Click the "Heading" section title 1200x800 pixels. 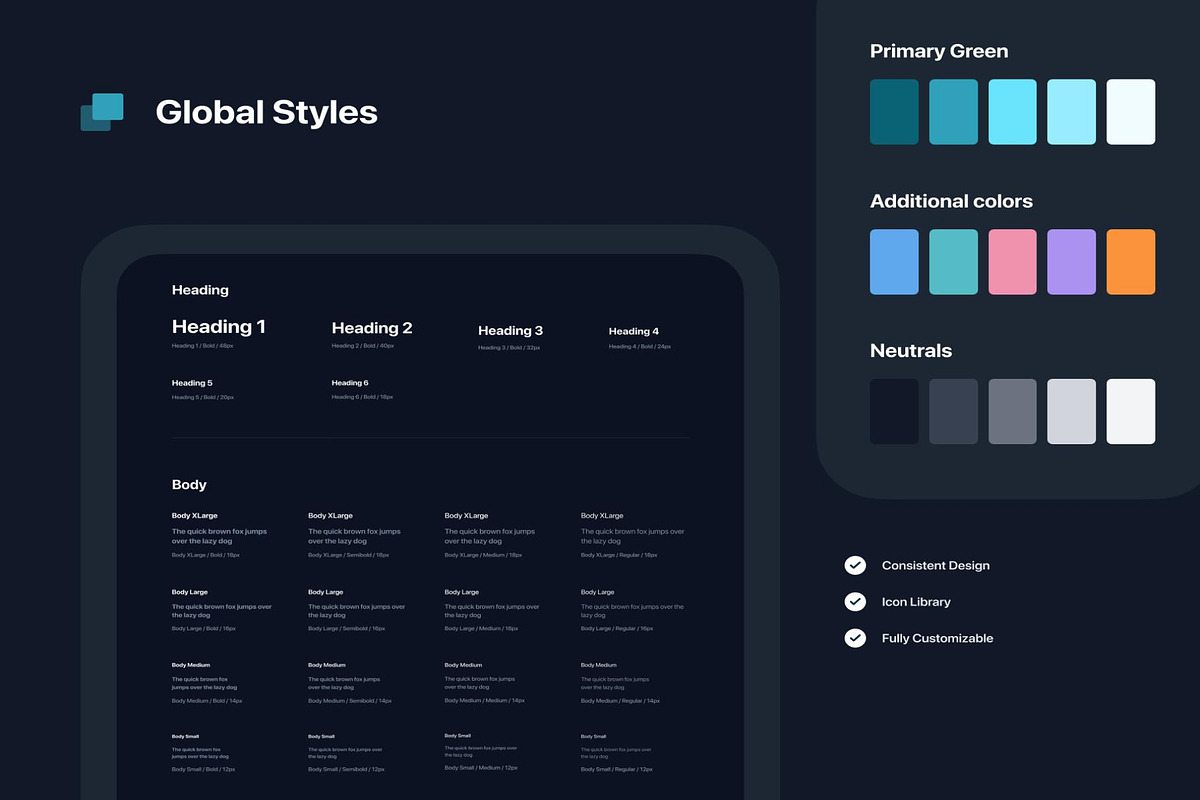[200, 290]
